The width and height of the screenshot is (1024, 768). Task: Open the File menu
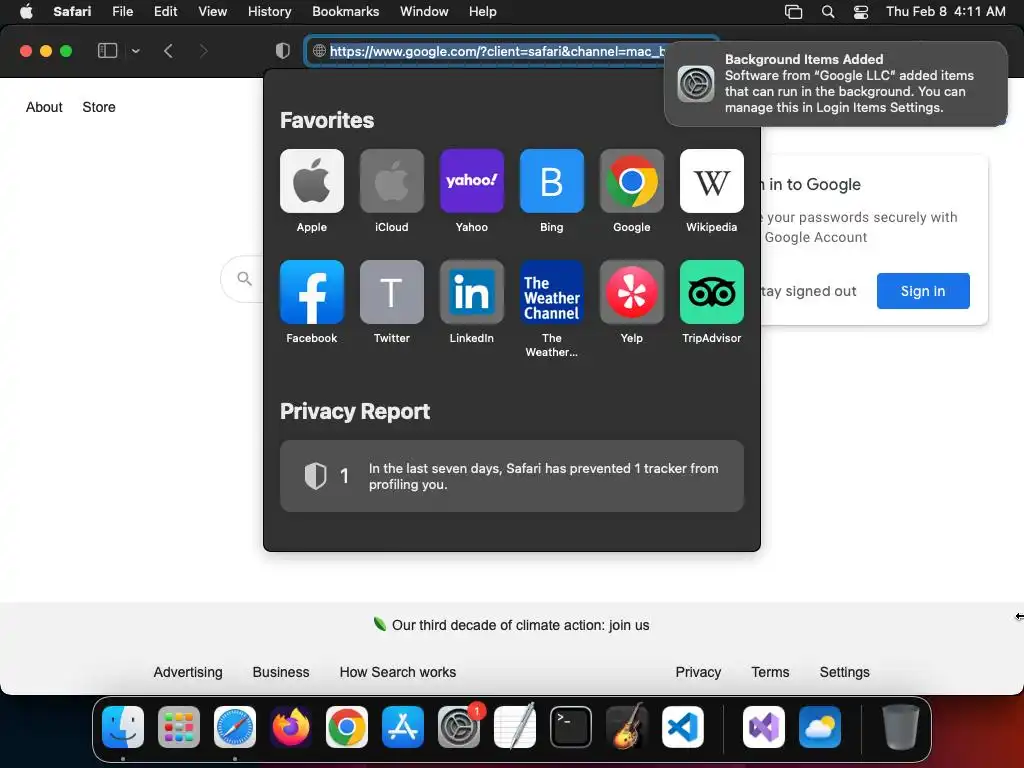tap(122, 11)
